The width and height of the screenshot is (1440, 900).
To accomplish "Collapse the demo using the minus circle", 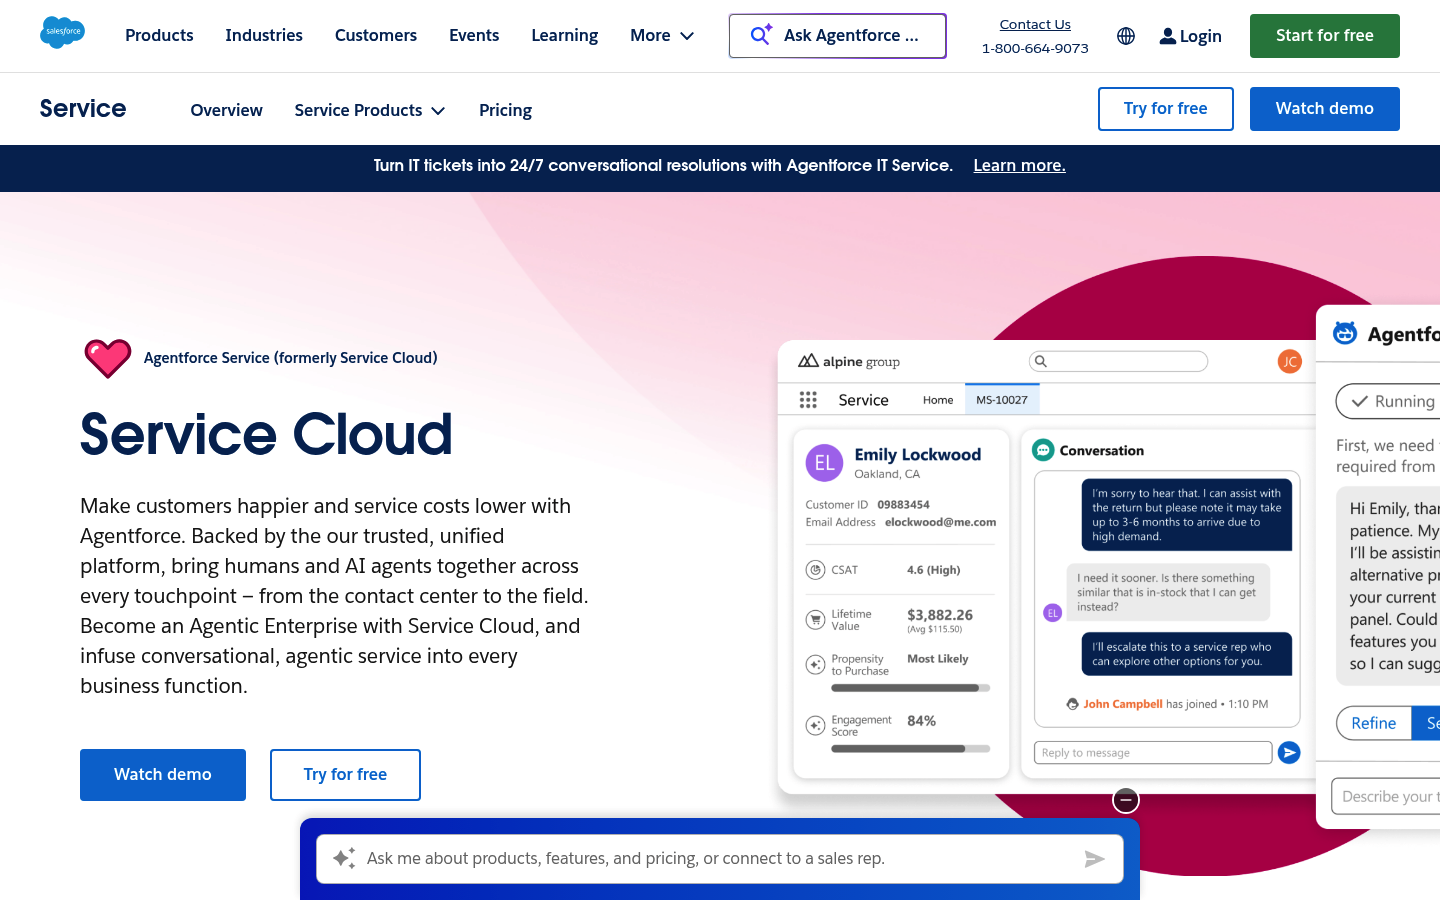I will point(1125,799).
